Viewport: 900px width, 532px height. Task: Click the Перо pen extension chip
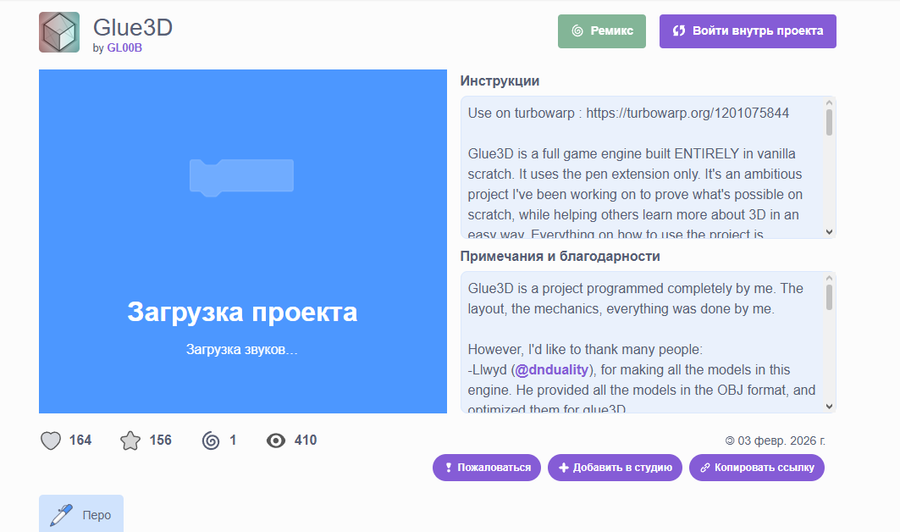81,514
